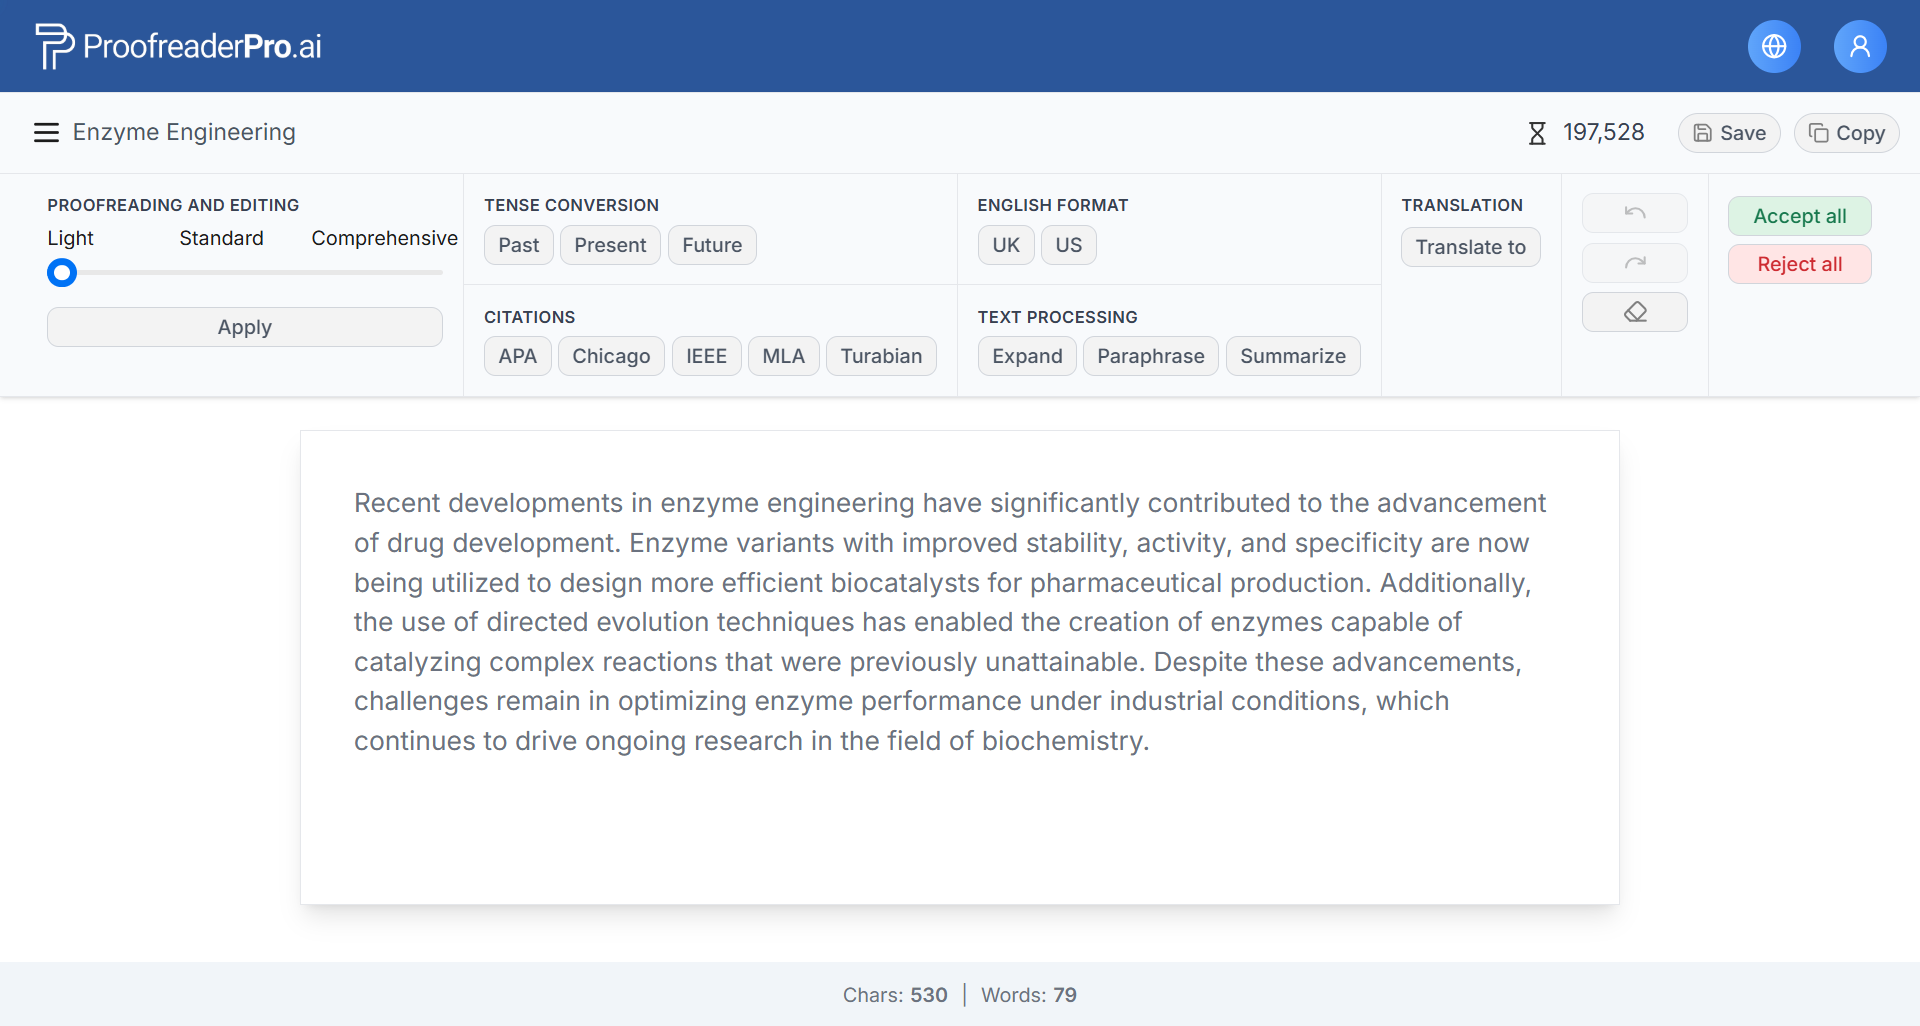
Task: Select the Comprehensive proofreading level
Action: (384, 238)
